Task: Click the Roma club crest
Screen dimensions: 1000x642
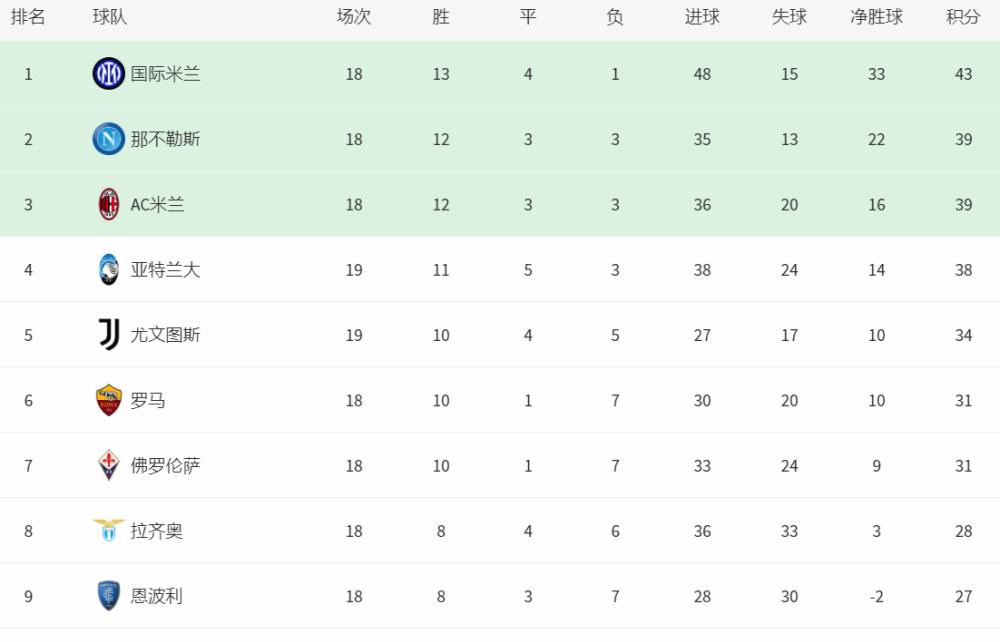Action: [x=108, y=400]
